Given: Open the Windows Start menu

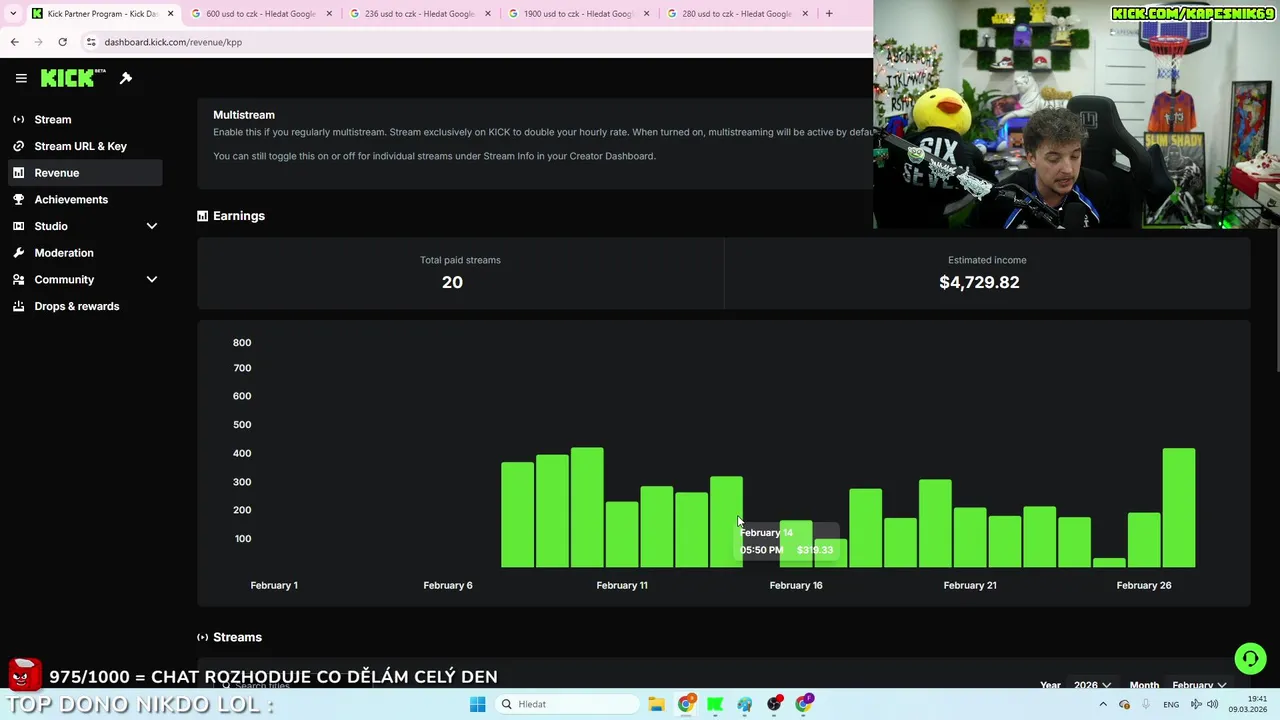Looking at the screenshot, I should [x=477, y=704].
